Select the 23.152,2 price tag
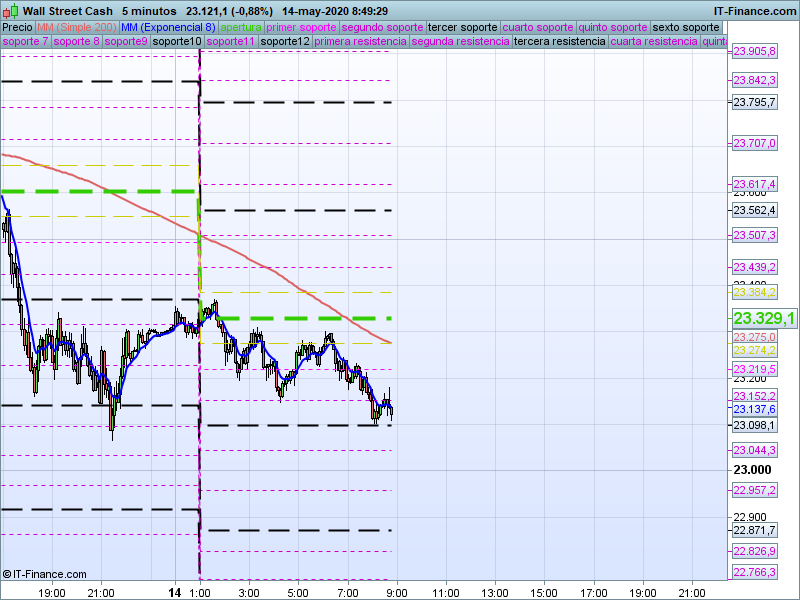This screenshot has height=600, width=800. click(x=755, y=396)
